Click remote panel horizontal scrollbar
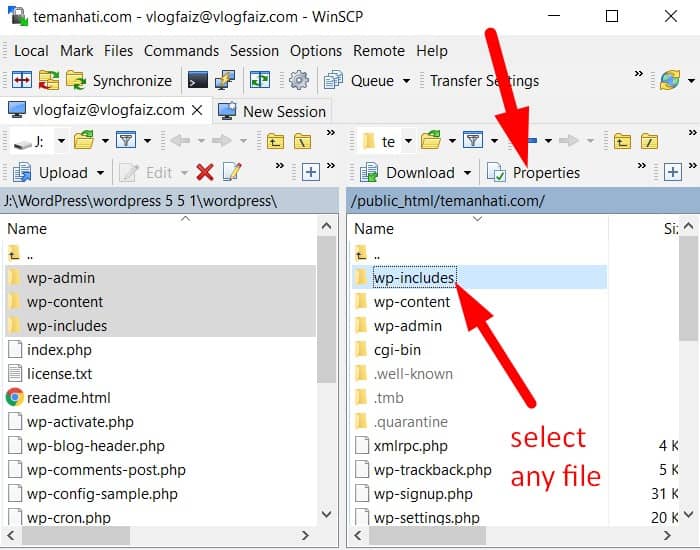The height and width of the screenshot is (550, 700). [427, 535]
